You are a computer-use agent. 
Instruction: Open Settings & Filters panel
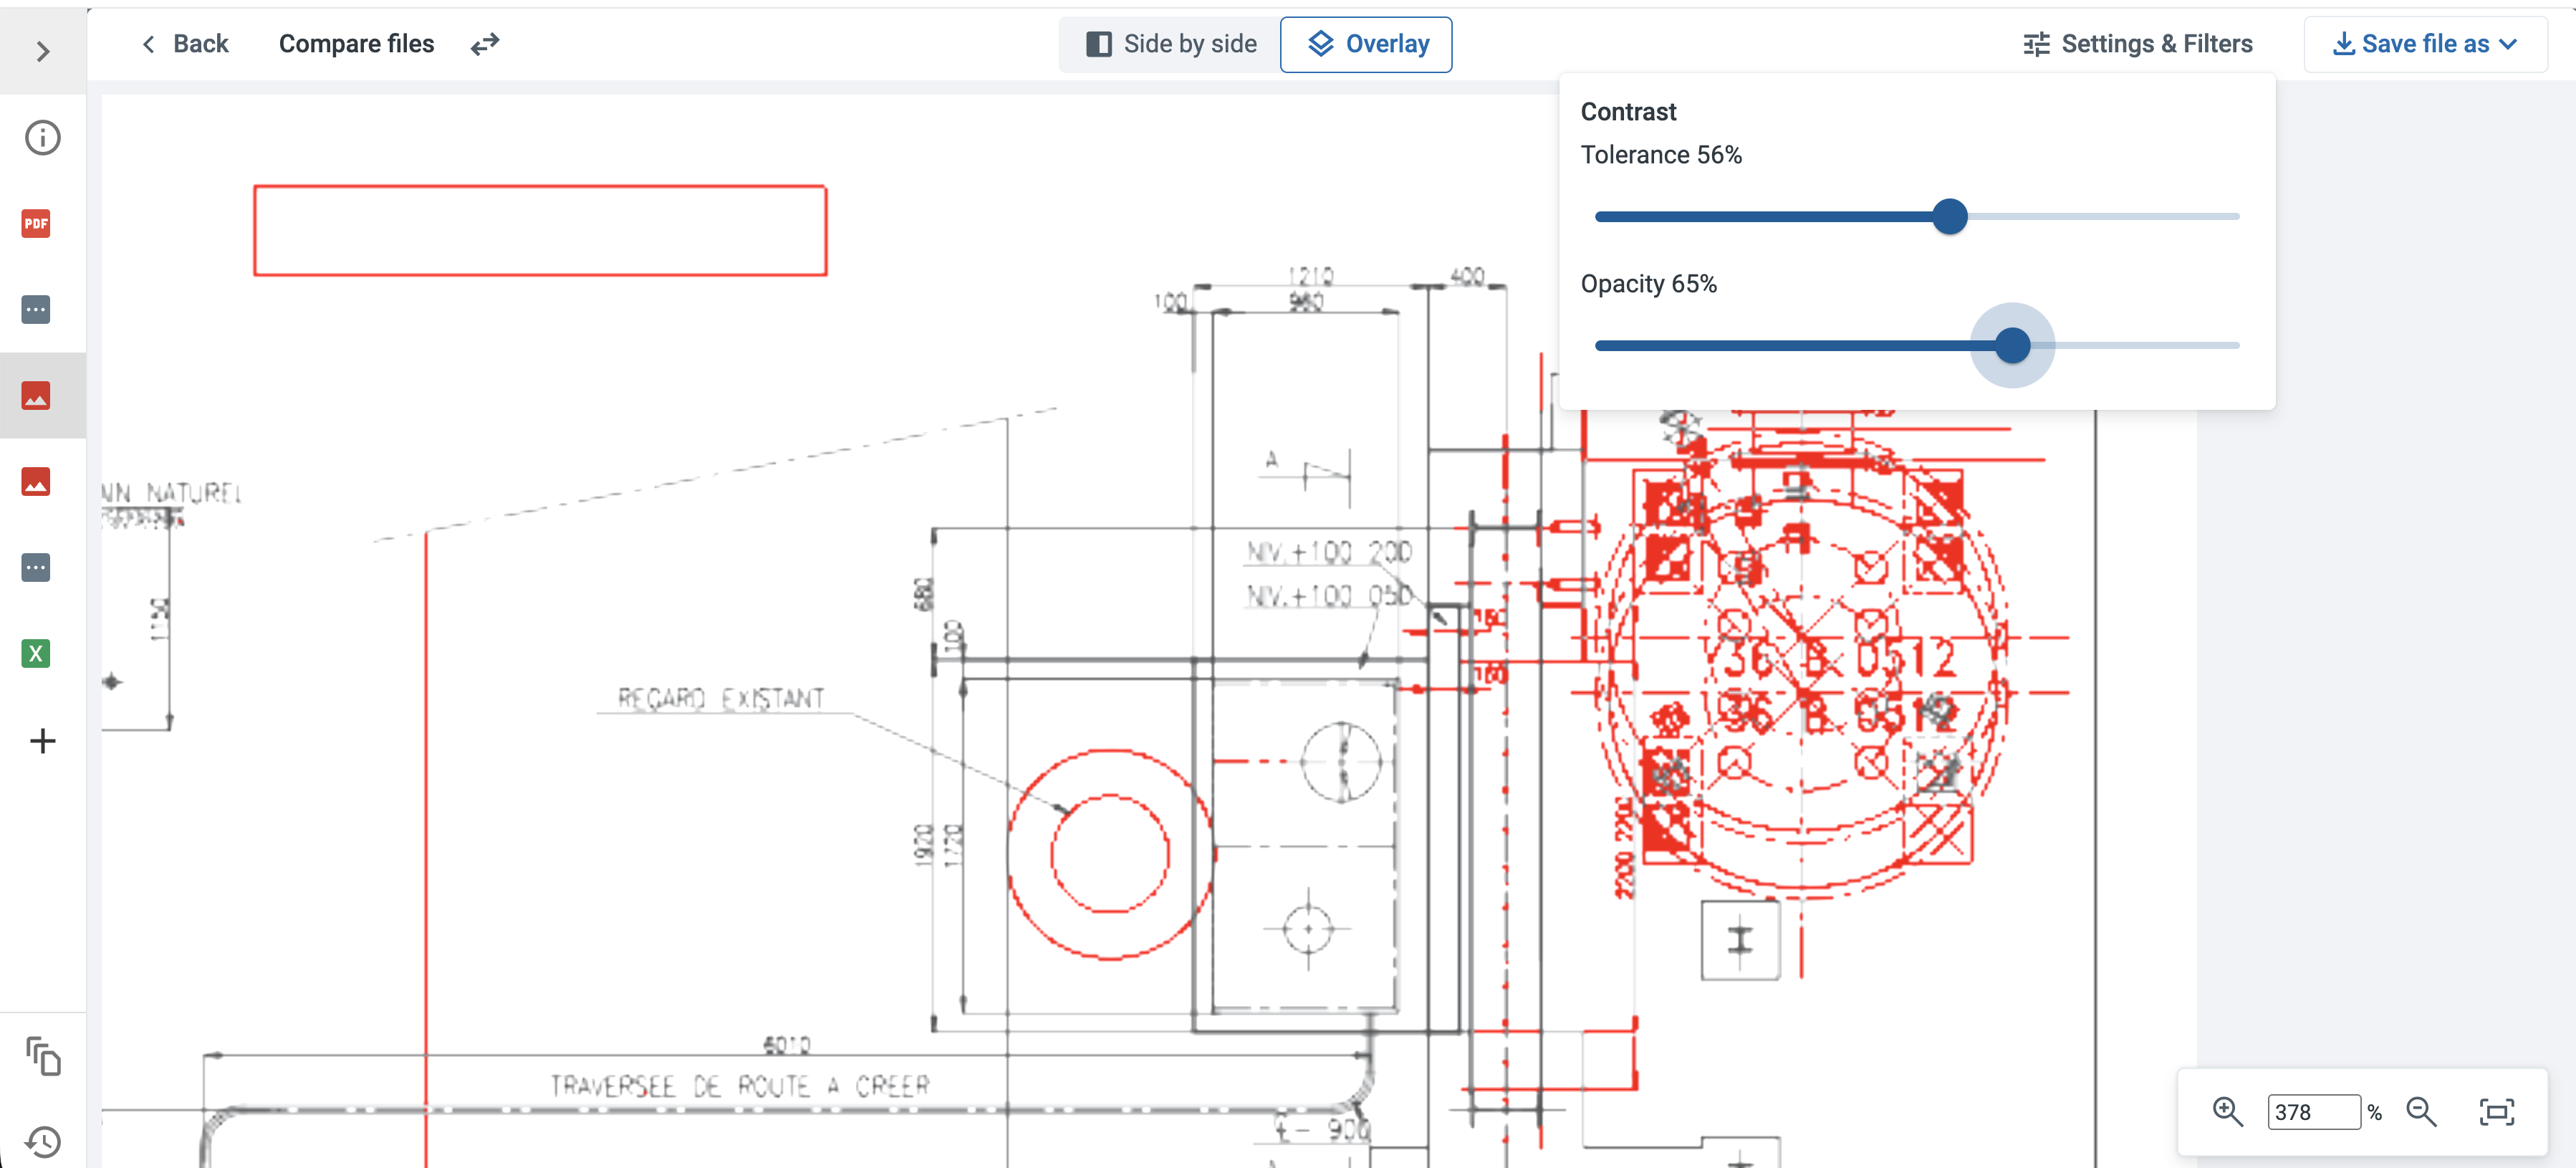coord(2138,44)
